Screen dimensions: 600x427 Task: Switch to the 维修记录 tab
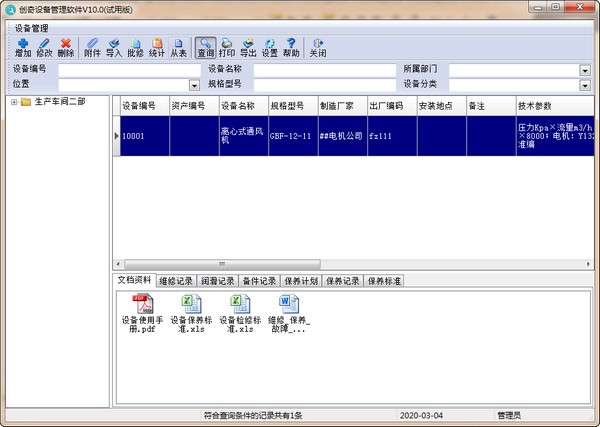click(176, 281)
